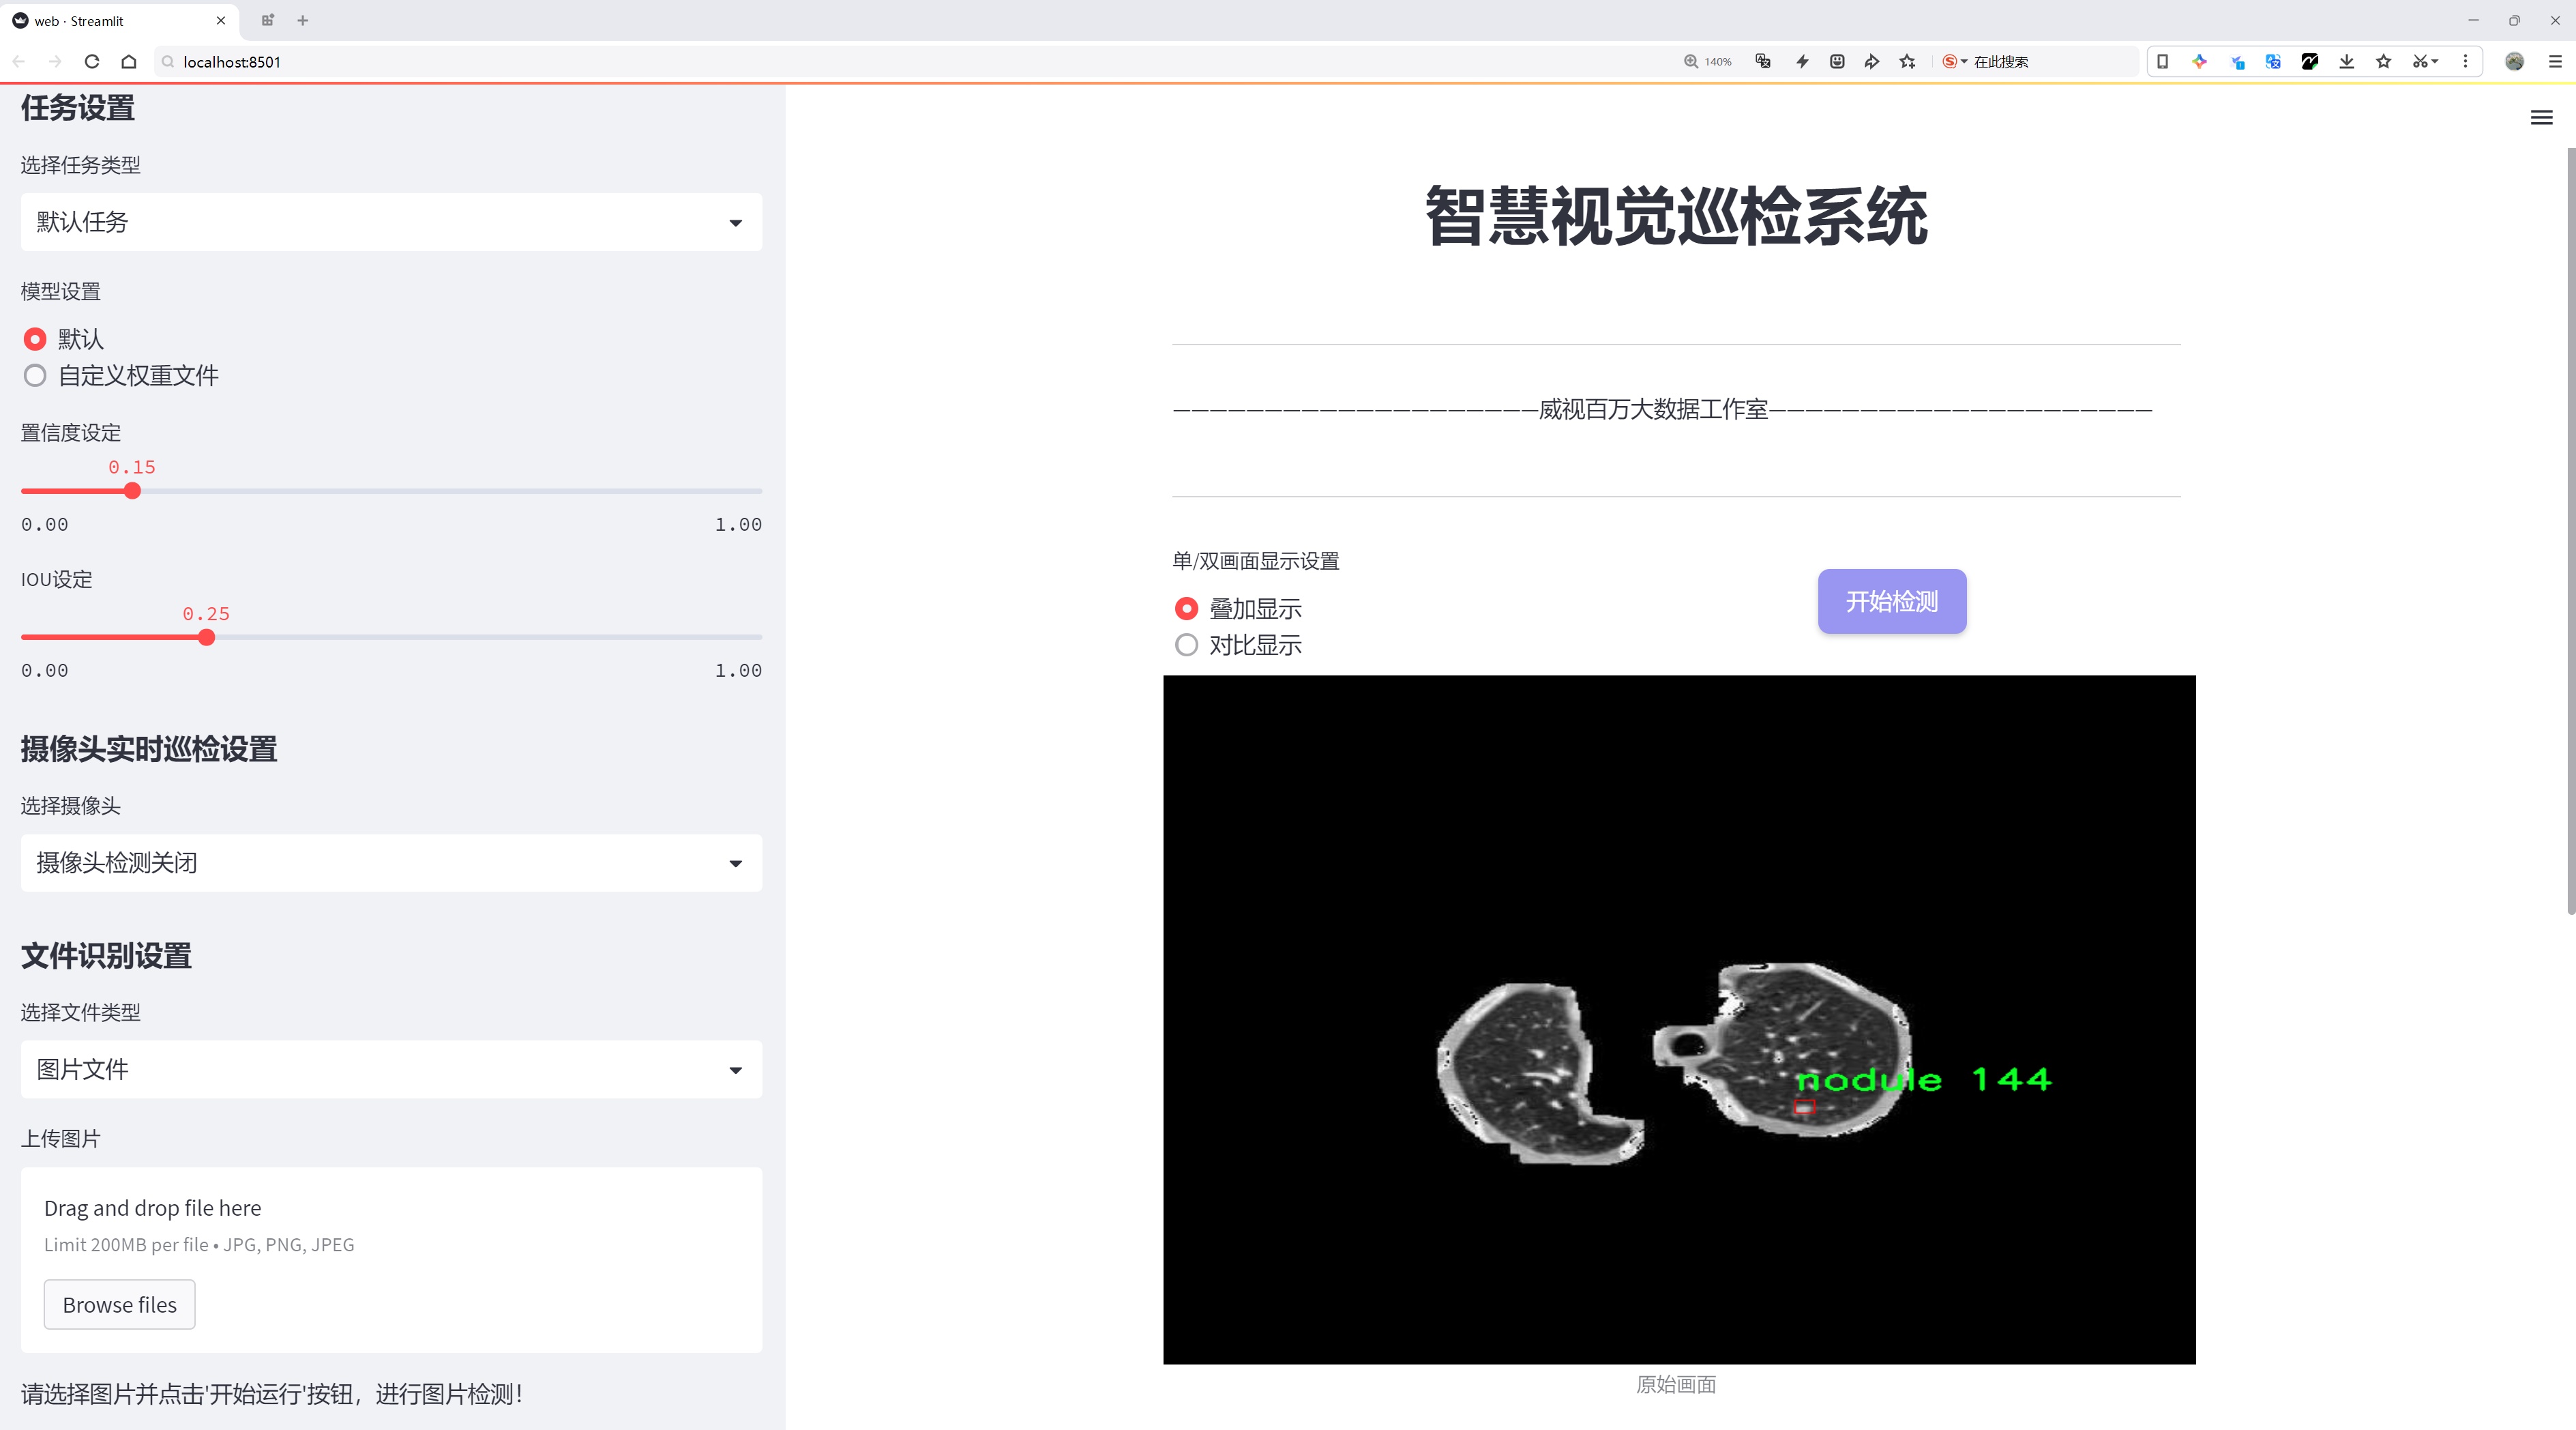The image size is (2576, 1430).
Task: Open the browser main hamburger menu
Action: [2555, 61]
